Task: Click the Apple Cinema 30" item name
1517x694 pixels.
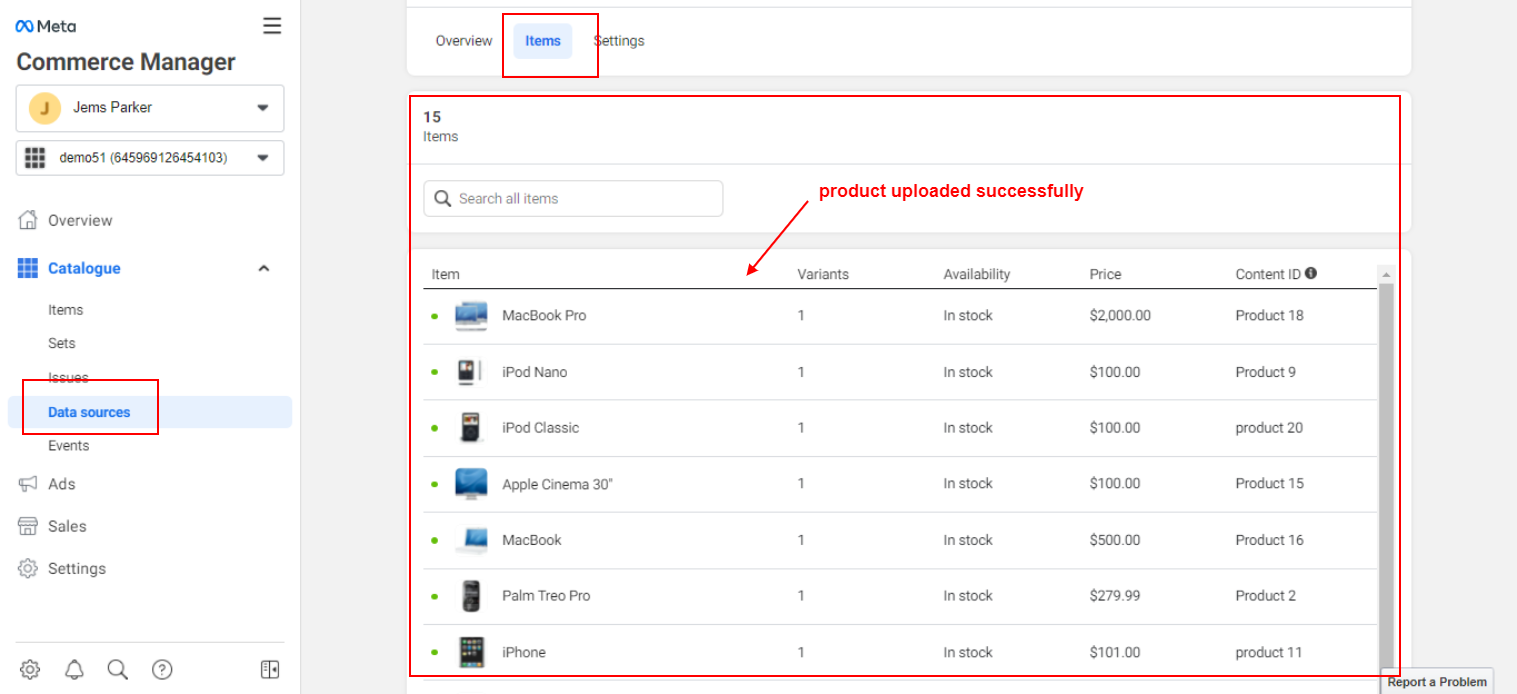Action: tap(557, 484)
